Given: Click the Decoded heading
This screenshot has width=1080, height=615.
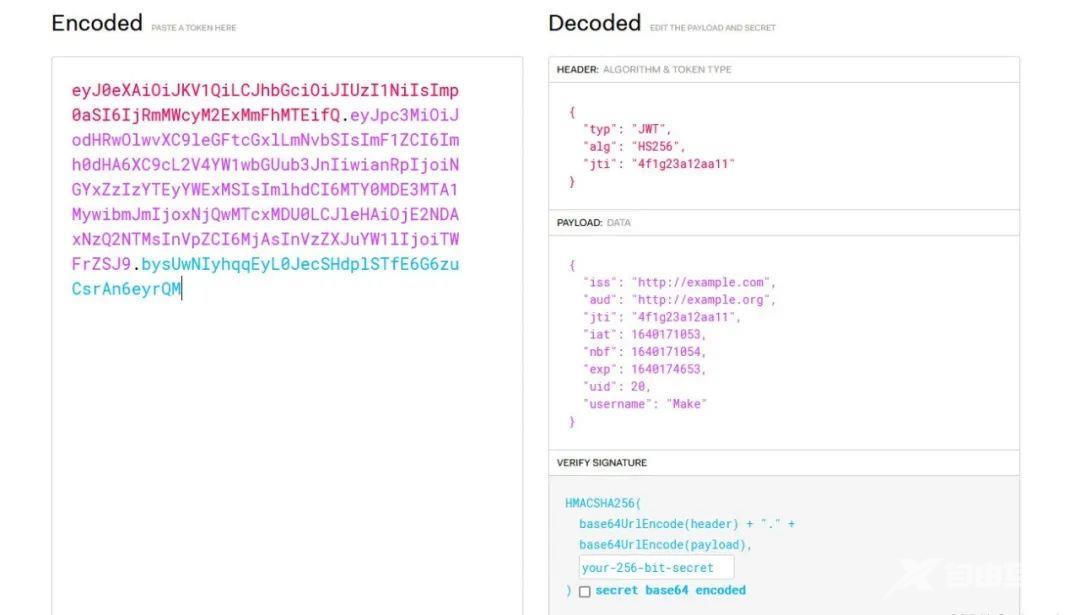Looking at the screenshot, I should 594,23.
